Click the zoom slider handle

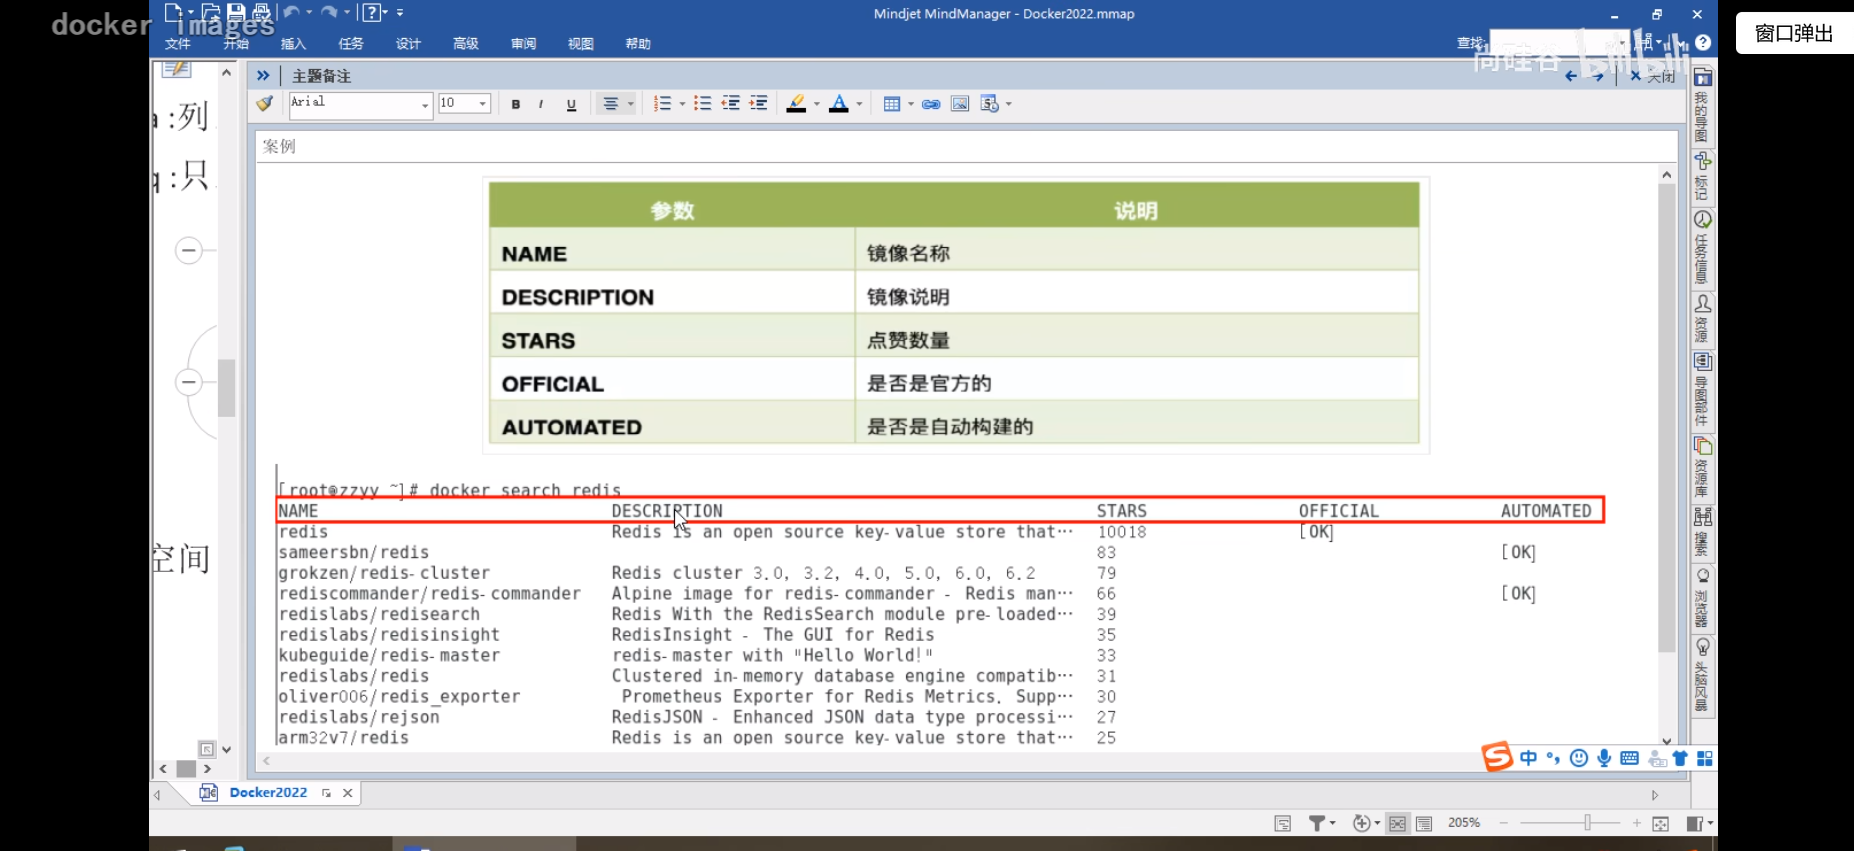1587,822
